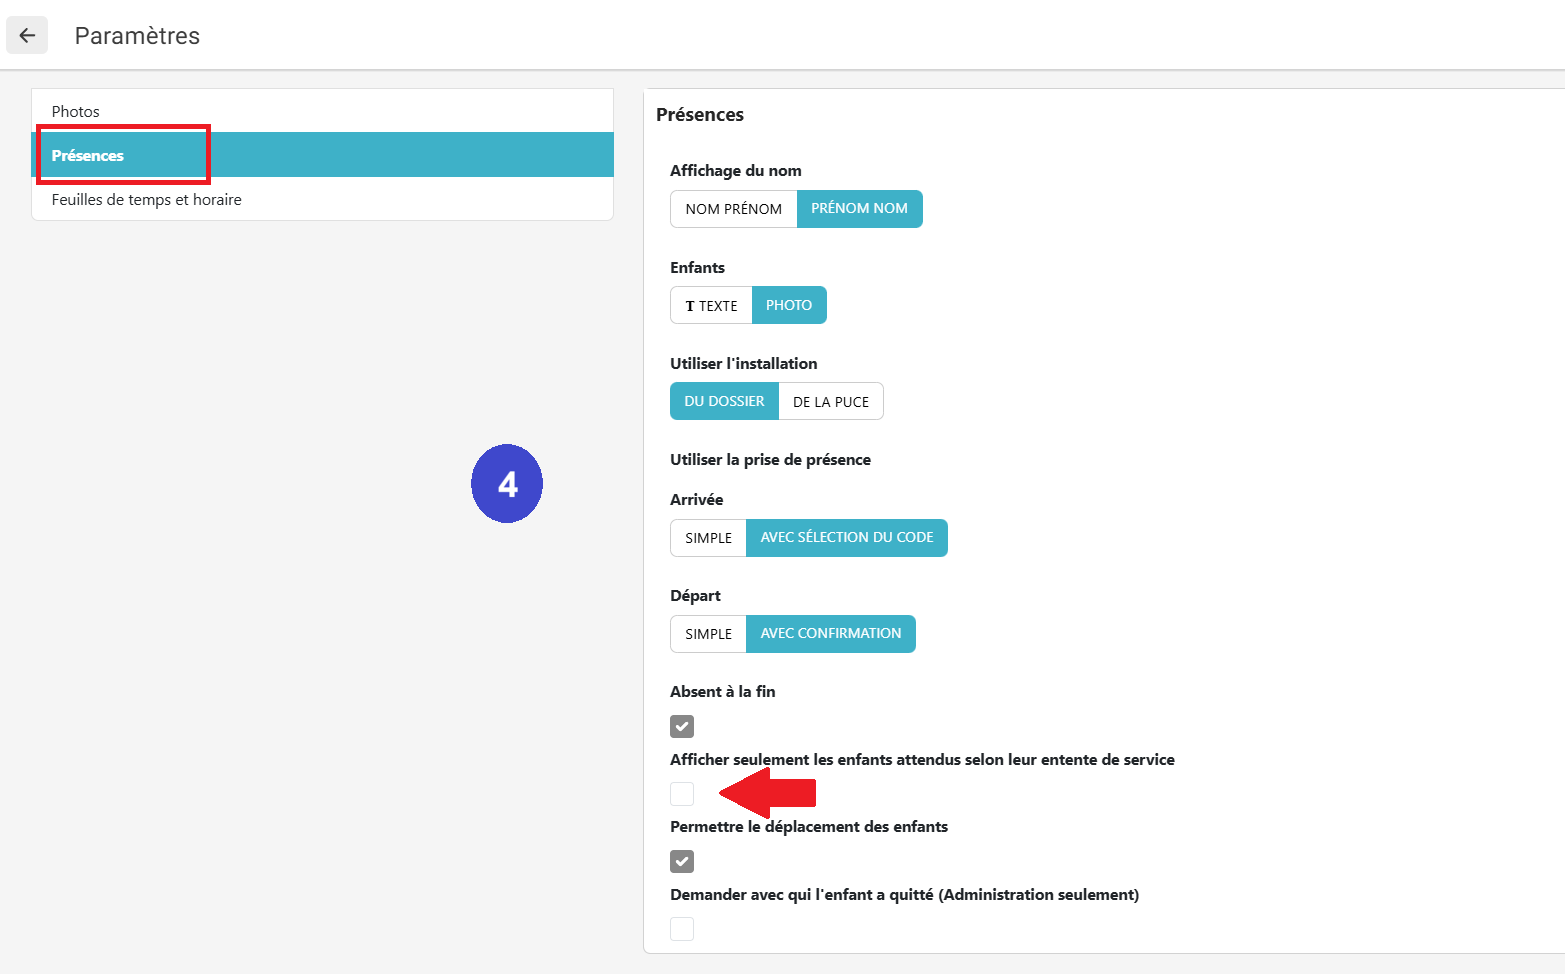
Task: Click the Paramètres page title
Action: 137,36
